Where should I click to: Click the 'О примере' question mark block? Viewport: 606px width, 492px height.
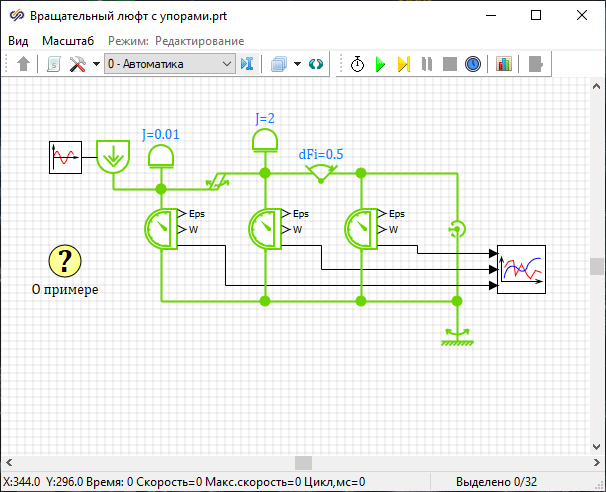65,262
